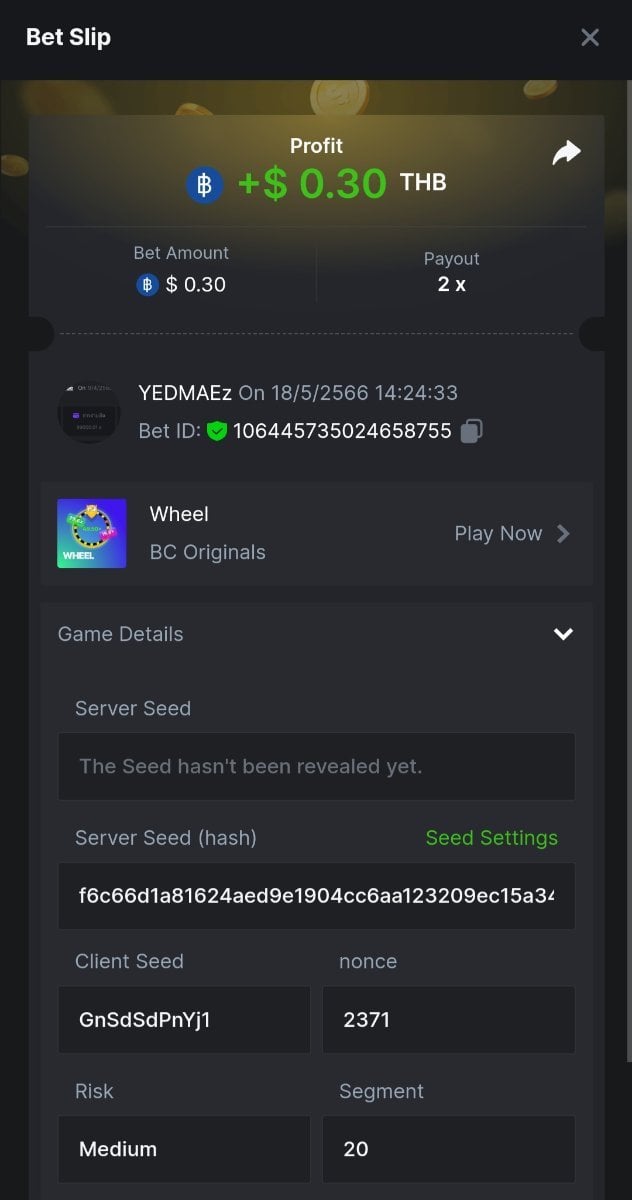Image resolution: width=632 pixels, height=1200 pixels.
Task: Click the Client Seed field
Action: click(x=183, y=1020)
